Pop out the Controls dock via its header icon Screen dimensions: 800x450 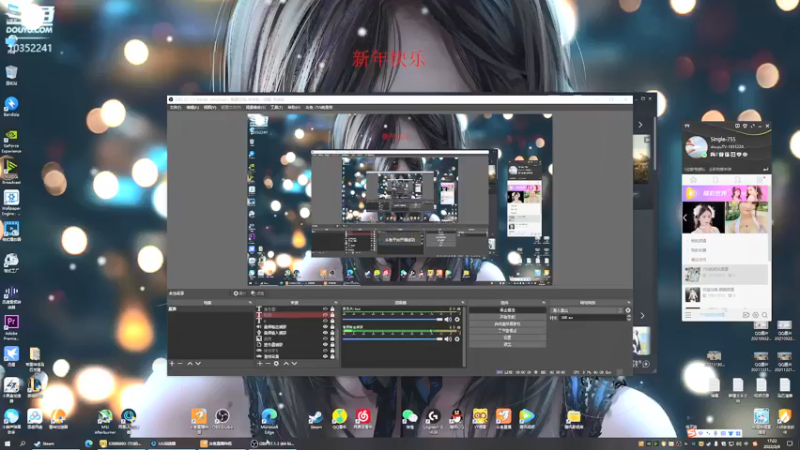click(x=543, y=303)
